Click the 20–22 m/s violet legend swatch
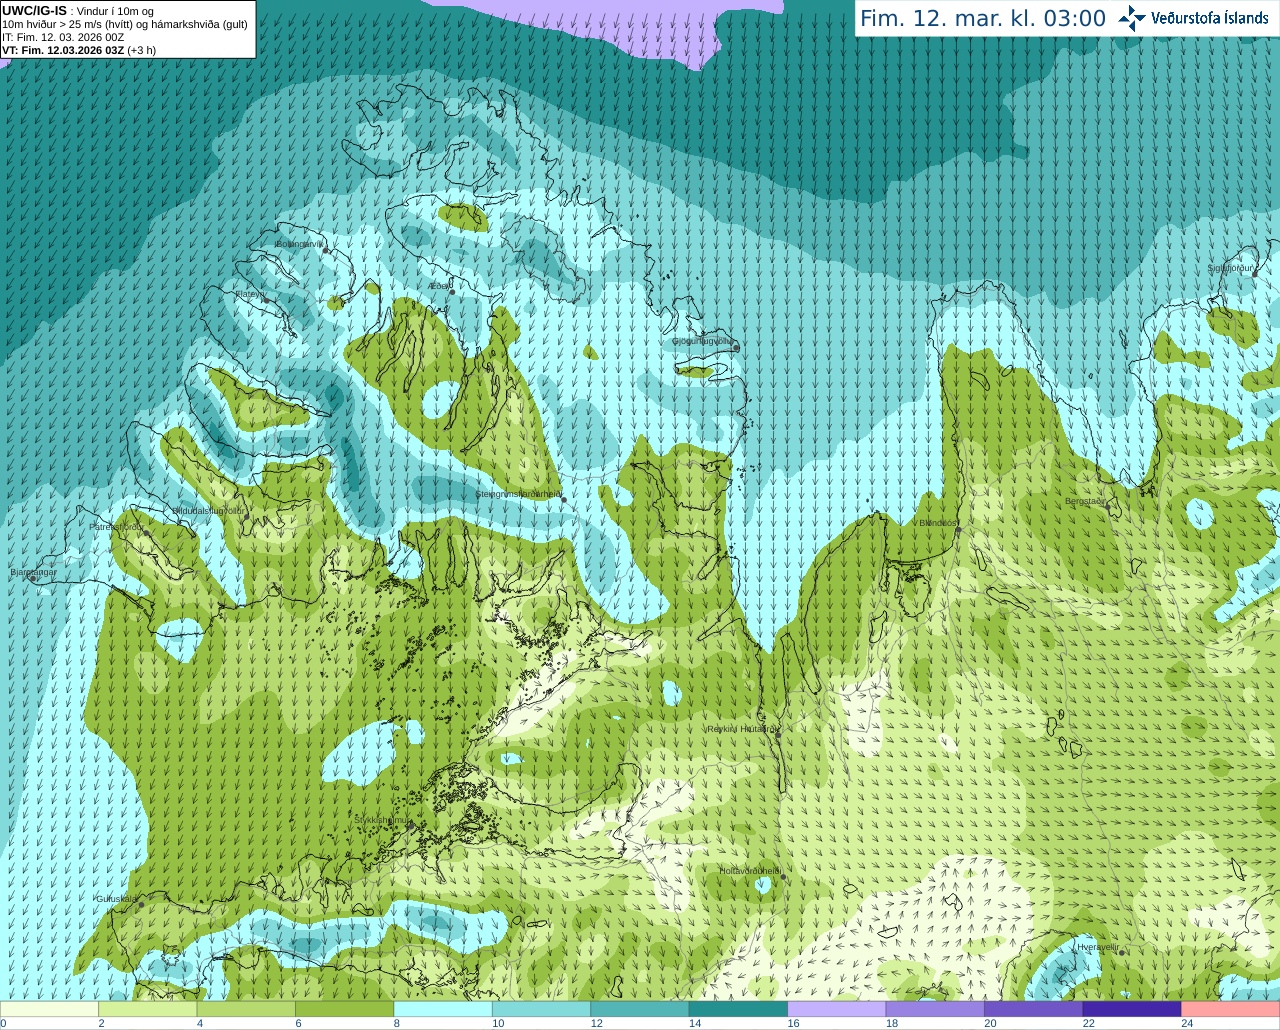The width and height of the screenshot is (1280, 1030). click(1034, 1008)
